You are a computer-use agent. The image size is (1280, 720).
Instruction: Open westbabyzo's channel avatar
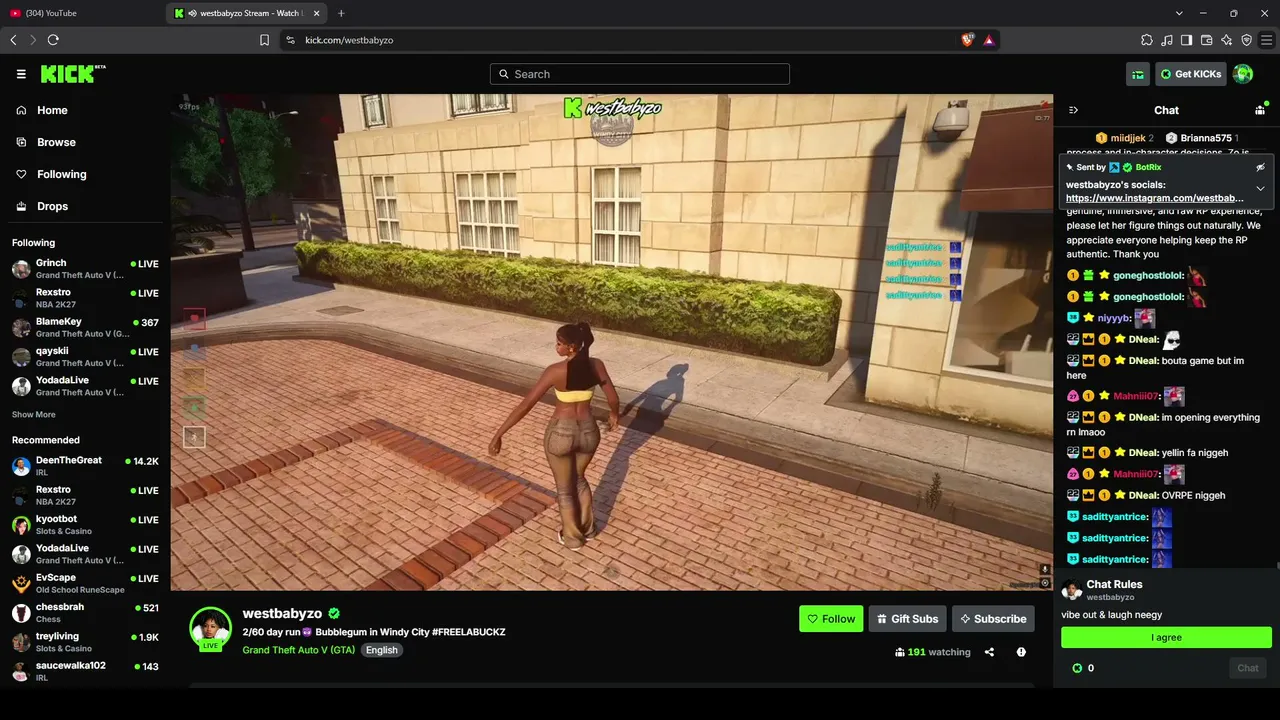tap(211, 628)
